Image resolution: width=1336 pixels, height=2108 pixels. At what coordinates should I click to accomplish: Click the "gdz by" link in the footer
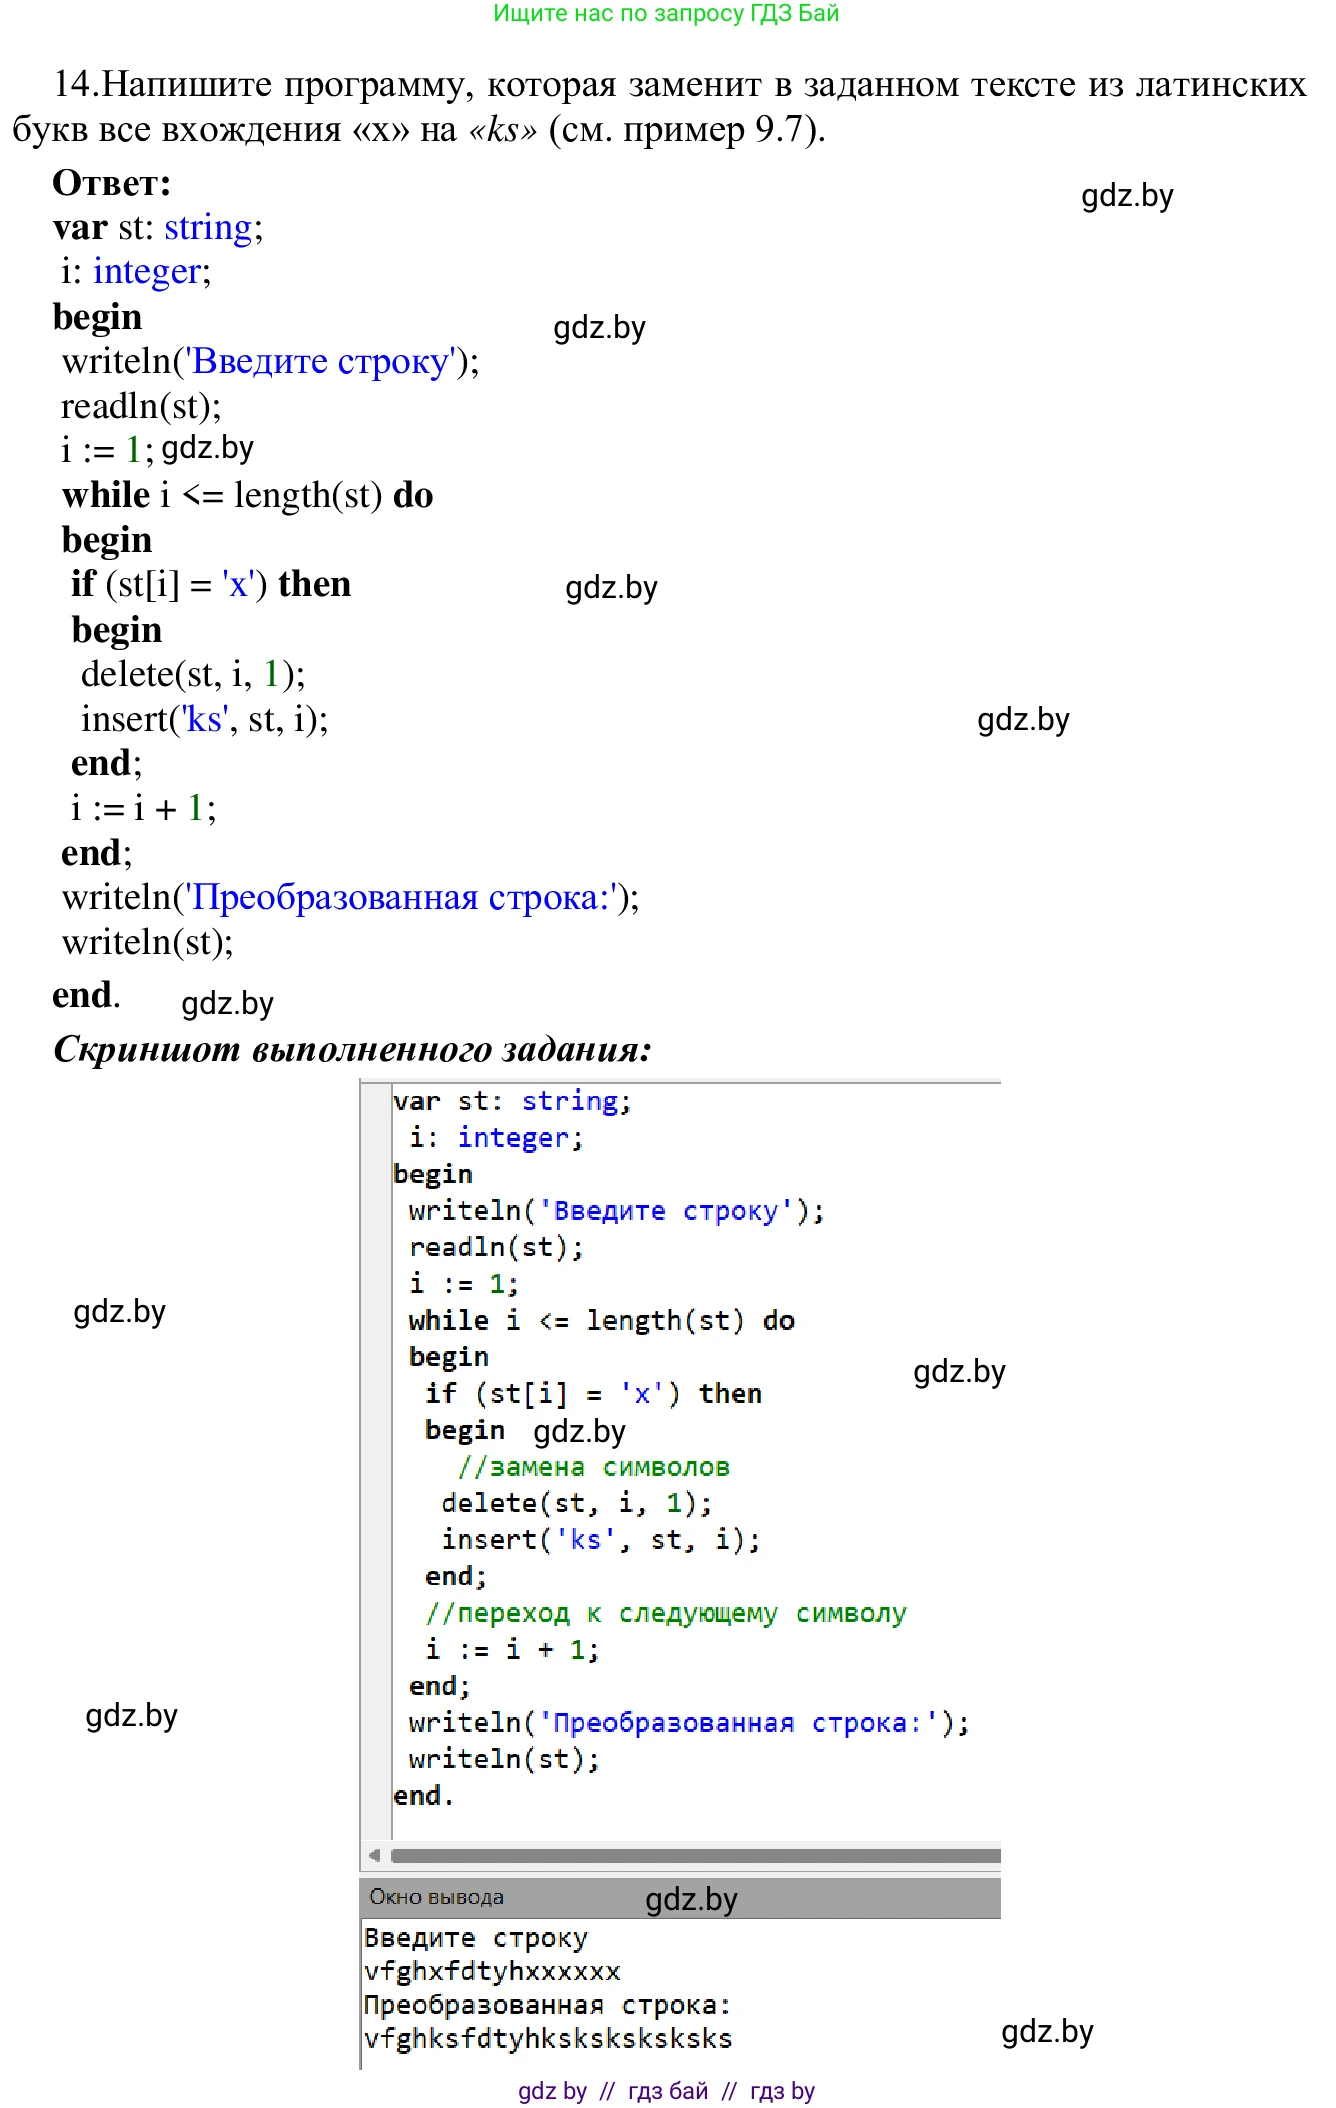coord(552,2091)
